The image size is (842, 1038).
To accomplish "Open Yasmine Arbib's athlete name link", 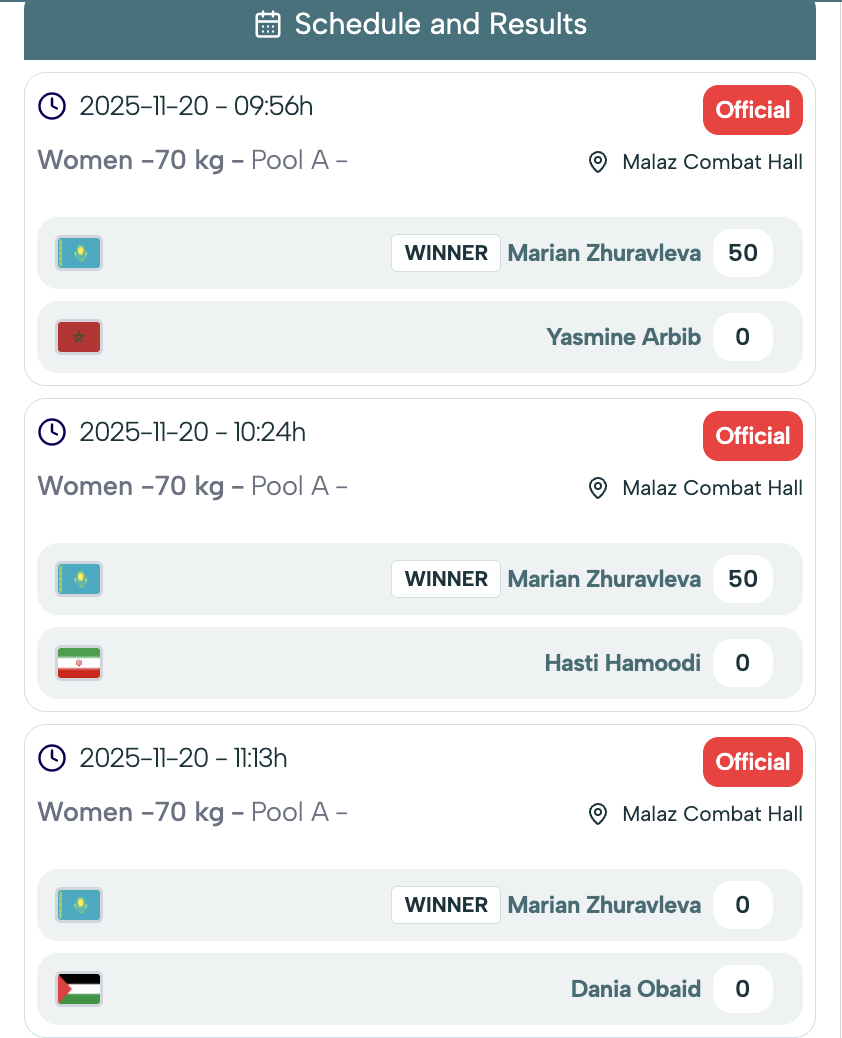I will [x=624, y=337].
